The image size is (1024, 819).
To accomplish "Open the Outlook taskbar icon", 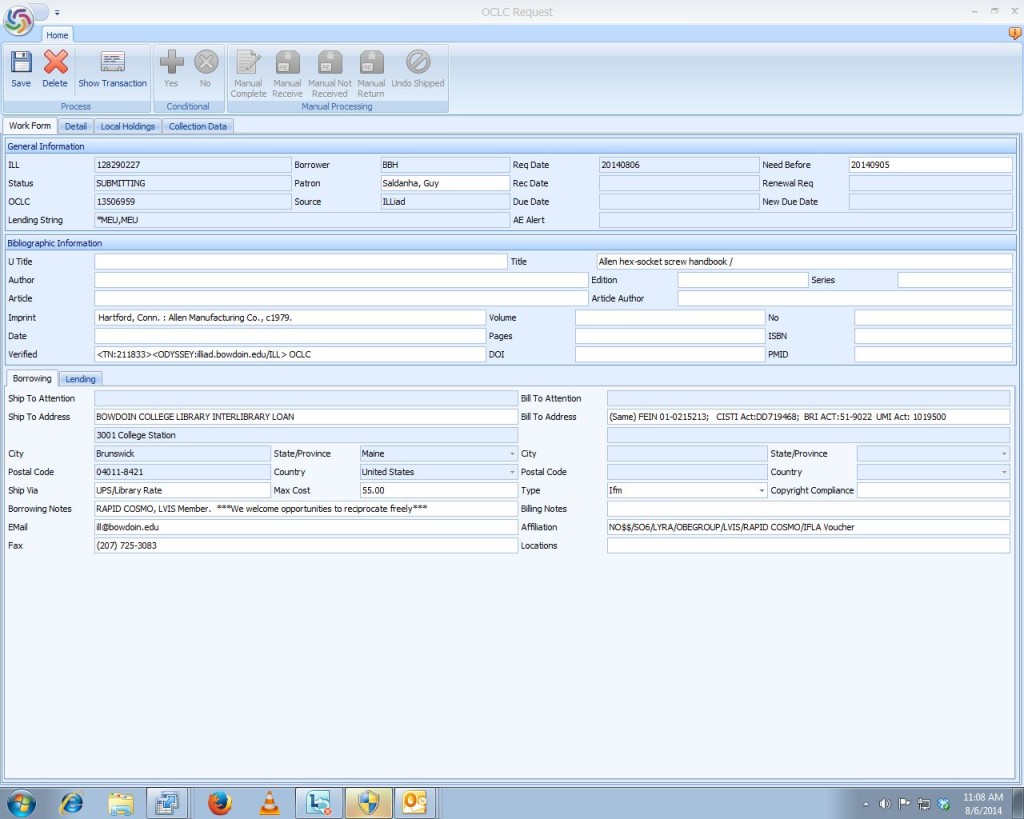I will tap(414, 803).
